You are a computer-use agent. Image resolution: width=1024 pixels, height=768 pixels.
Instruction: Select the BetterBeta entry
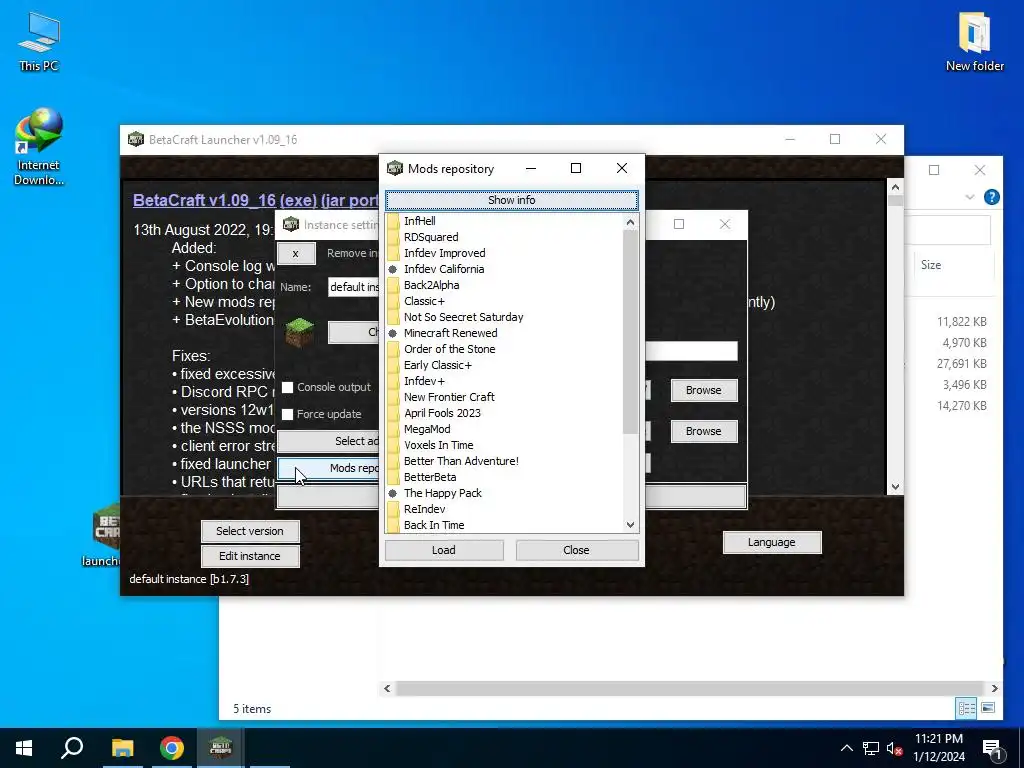(430, 477)
